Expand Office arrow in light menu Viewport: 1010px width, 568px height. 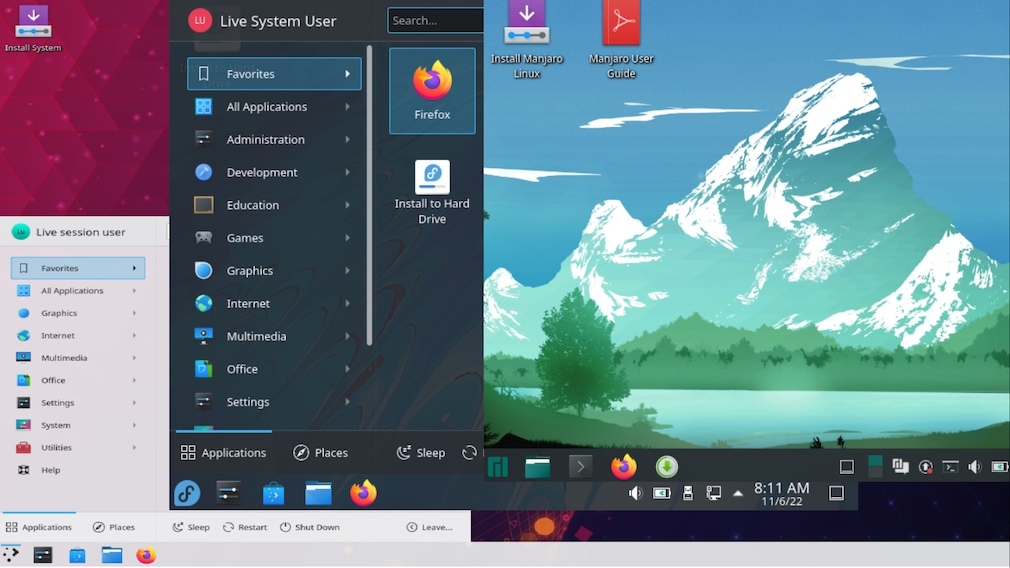pyautogui.click(x=134, y=380)
